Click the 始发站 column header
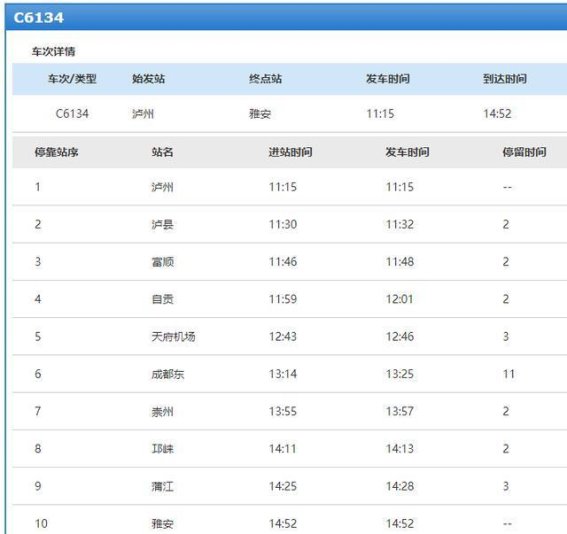The height and width of the screenshot is (534, 567). pyautogui.click(x=148, y=78)
